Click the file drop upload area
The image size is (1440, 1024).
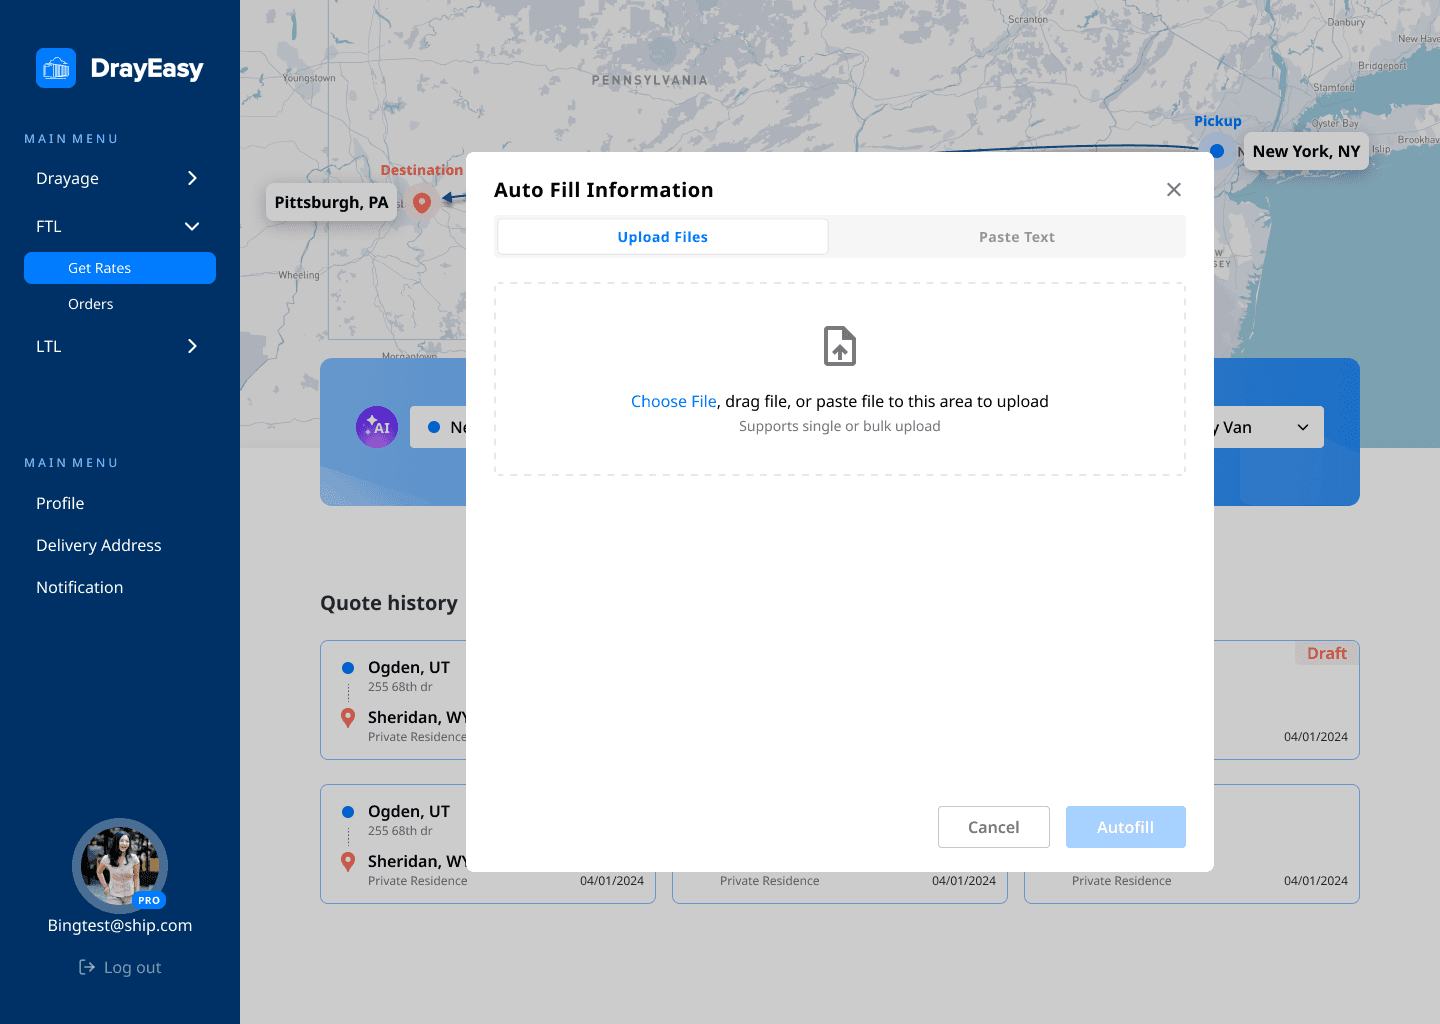coord(840,379)
